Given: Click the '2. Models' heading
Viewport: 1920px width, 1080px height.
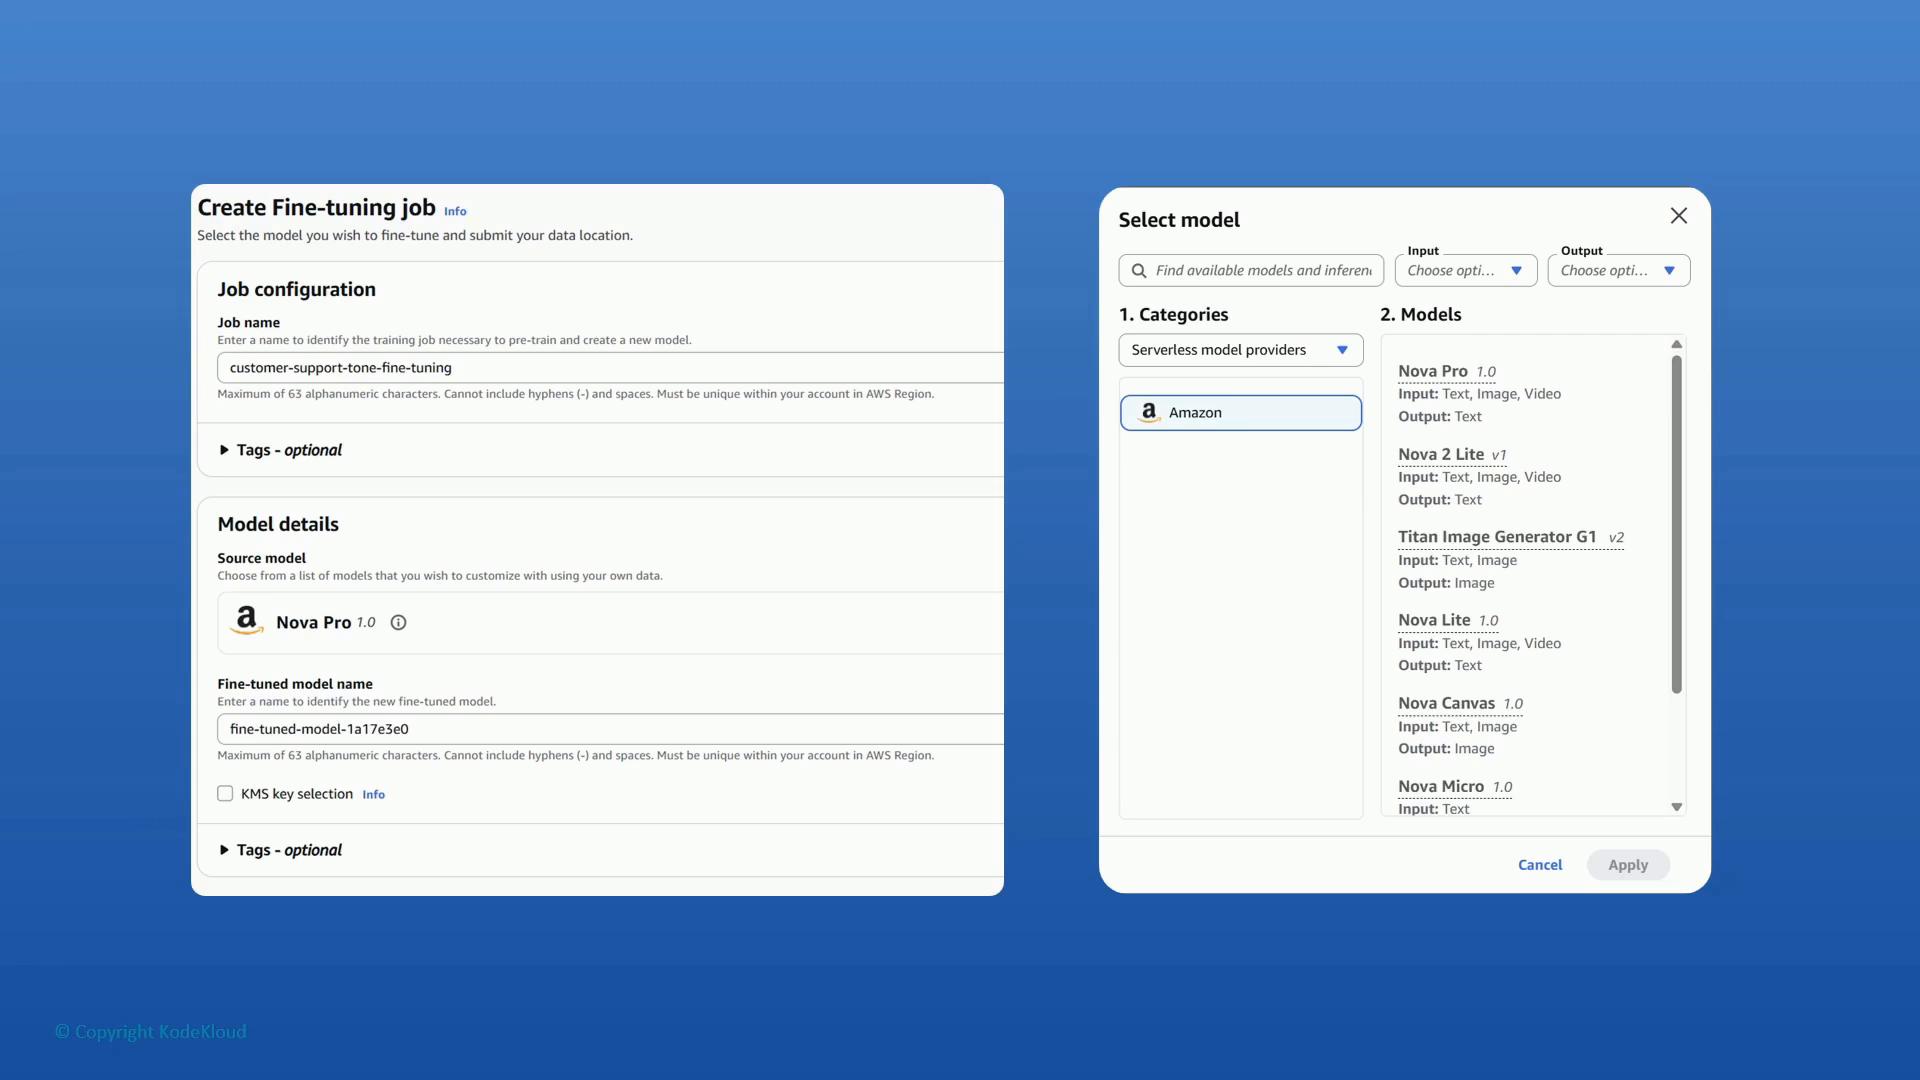Looking at the screenshot, I should tap(1420, 315).
